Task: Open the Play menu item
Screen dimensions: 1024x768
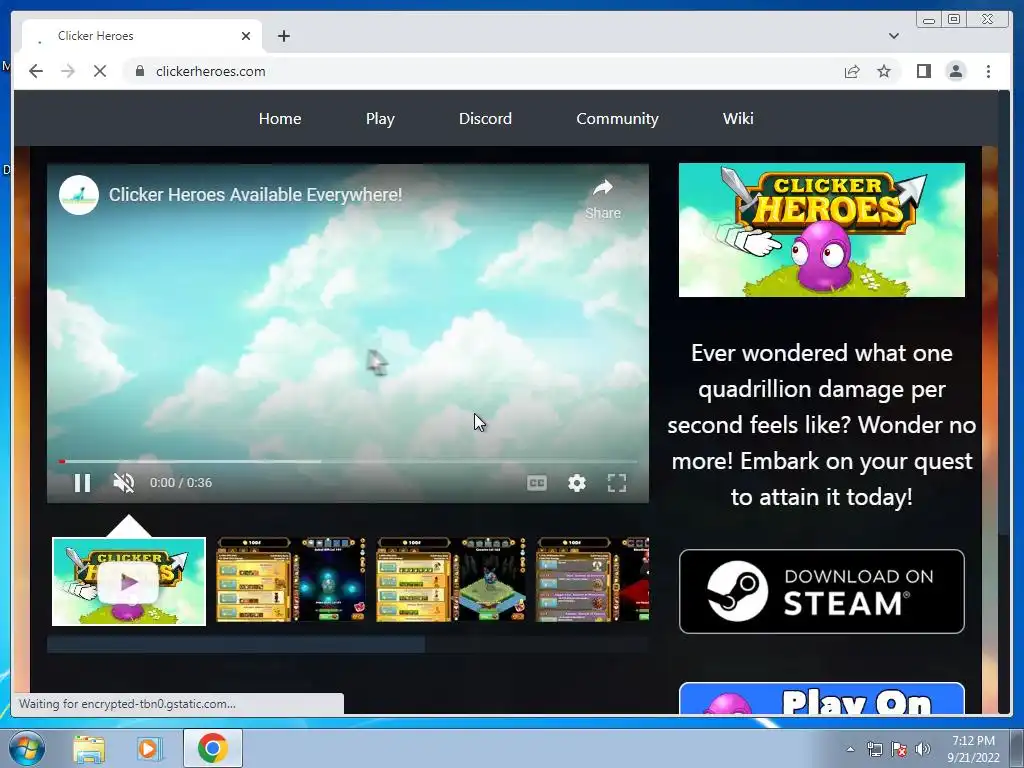Action: (380, 119)
